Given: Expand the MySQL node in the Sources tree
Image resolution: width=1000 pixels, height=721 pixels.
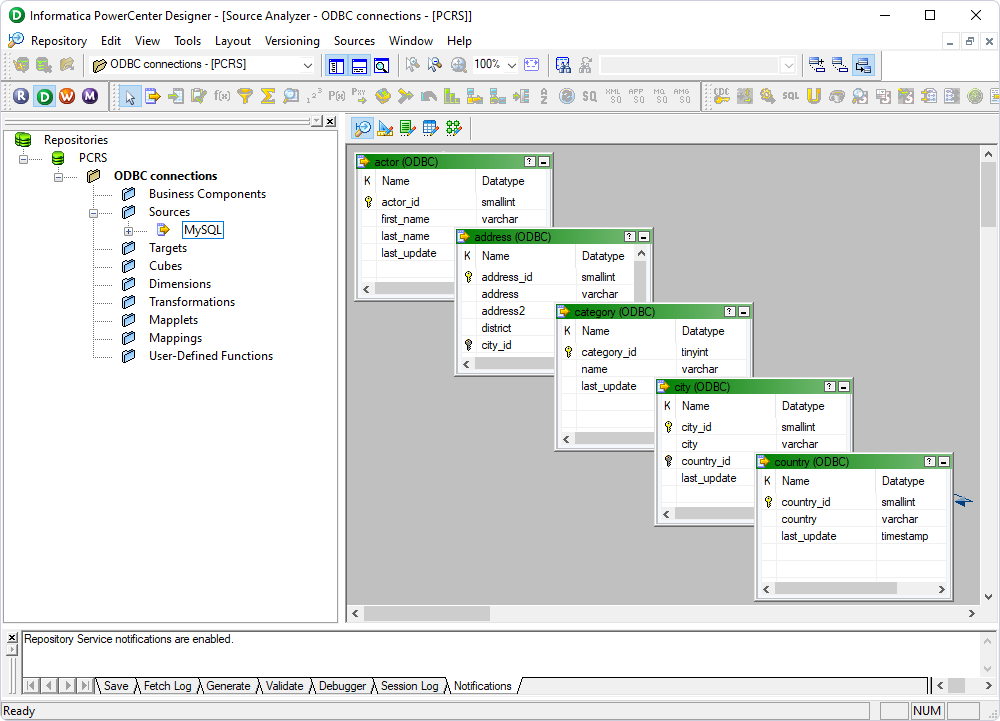Looking at the screenshot, I should point(127,229).
